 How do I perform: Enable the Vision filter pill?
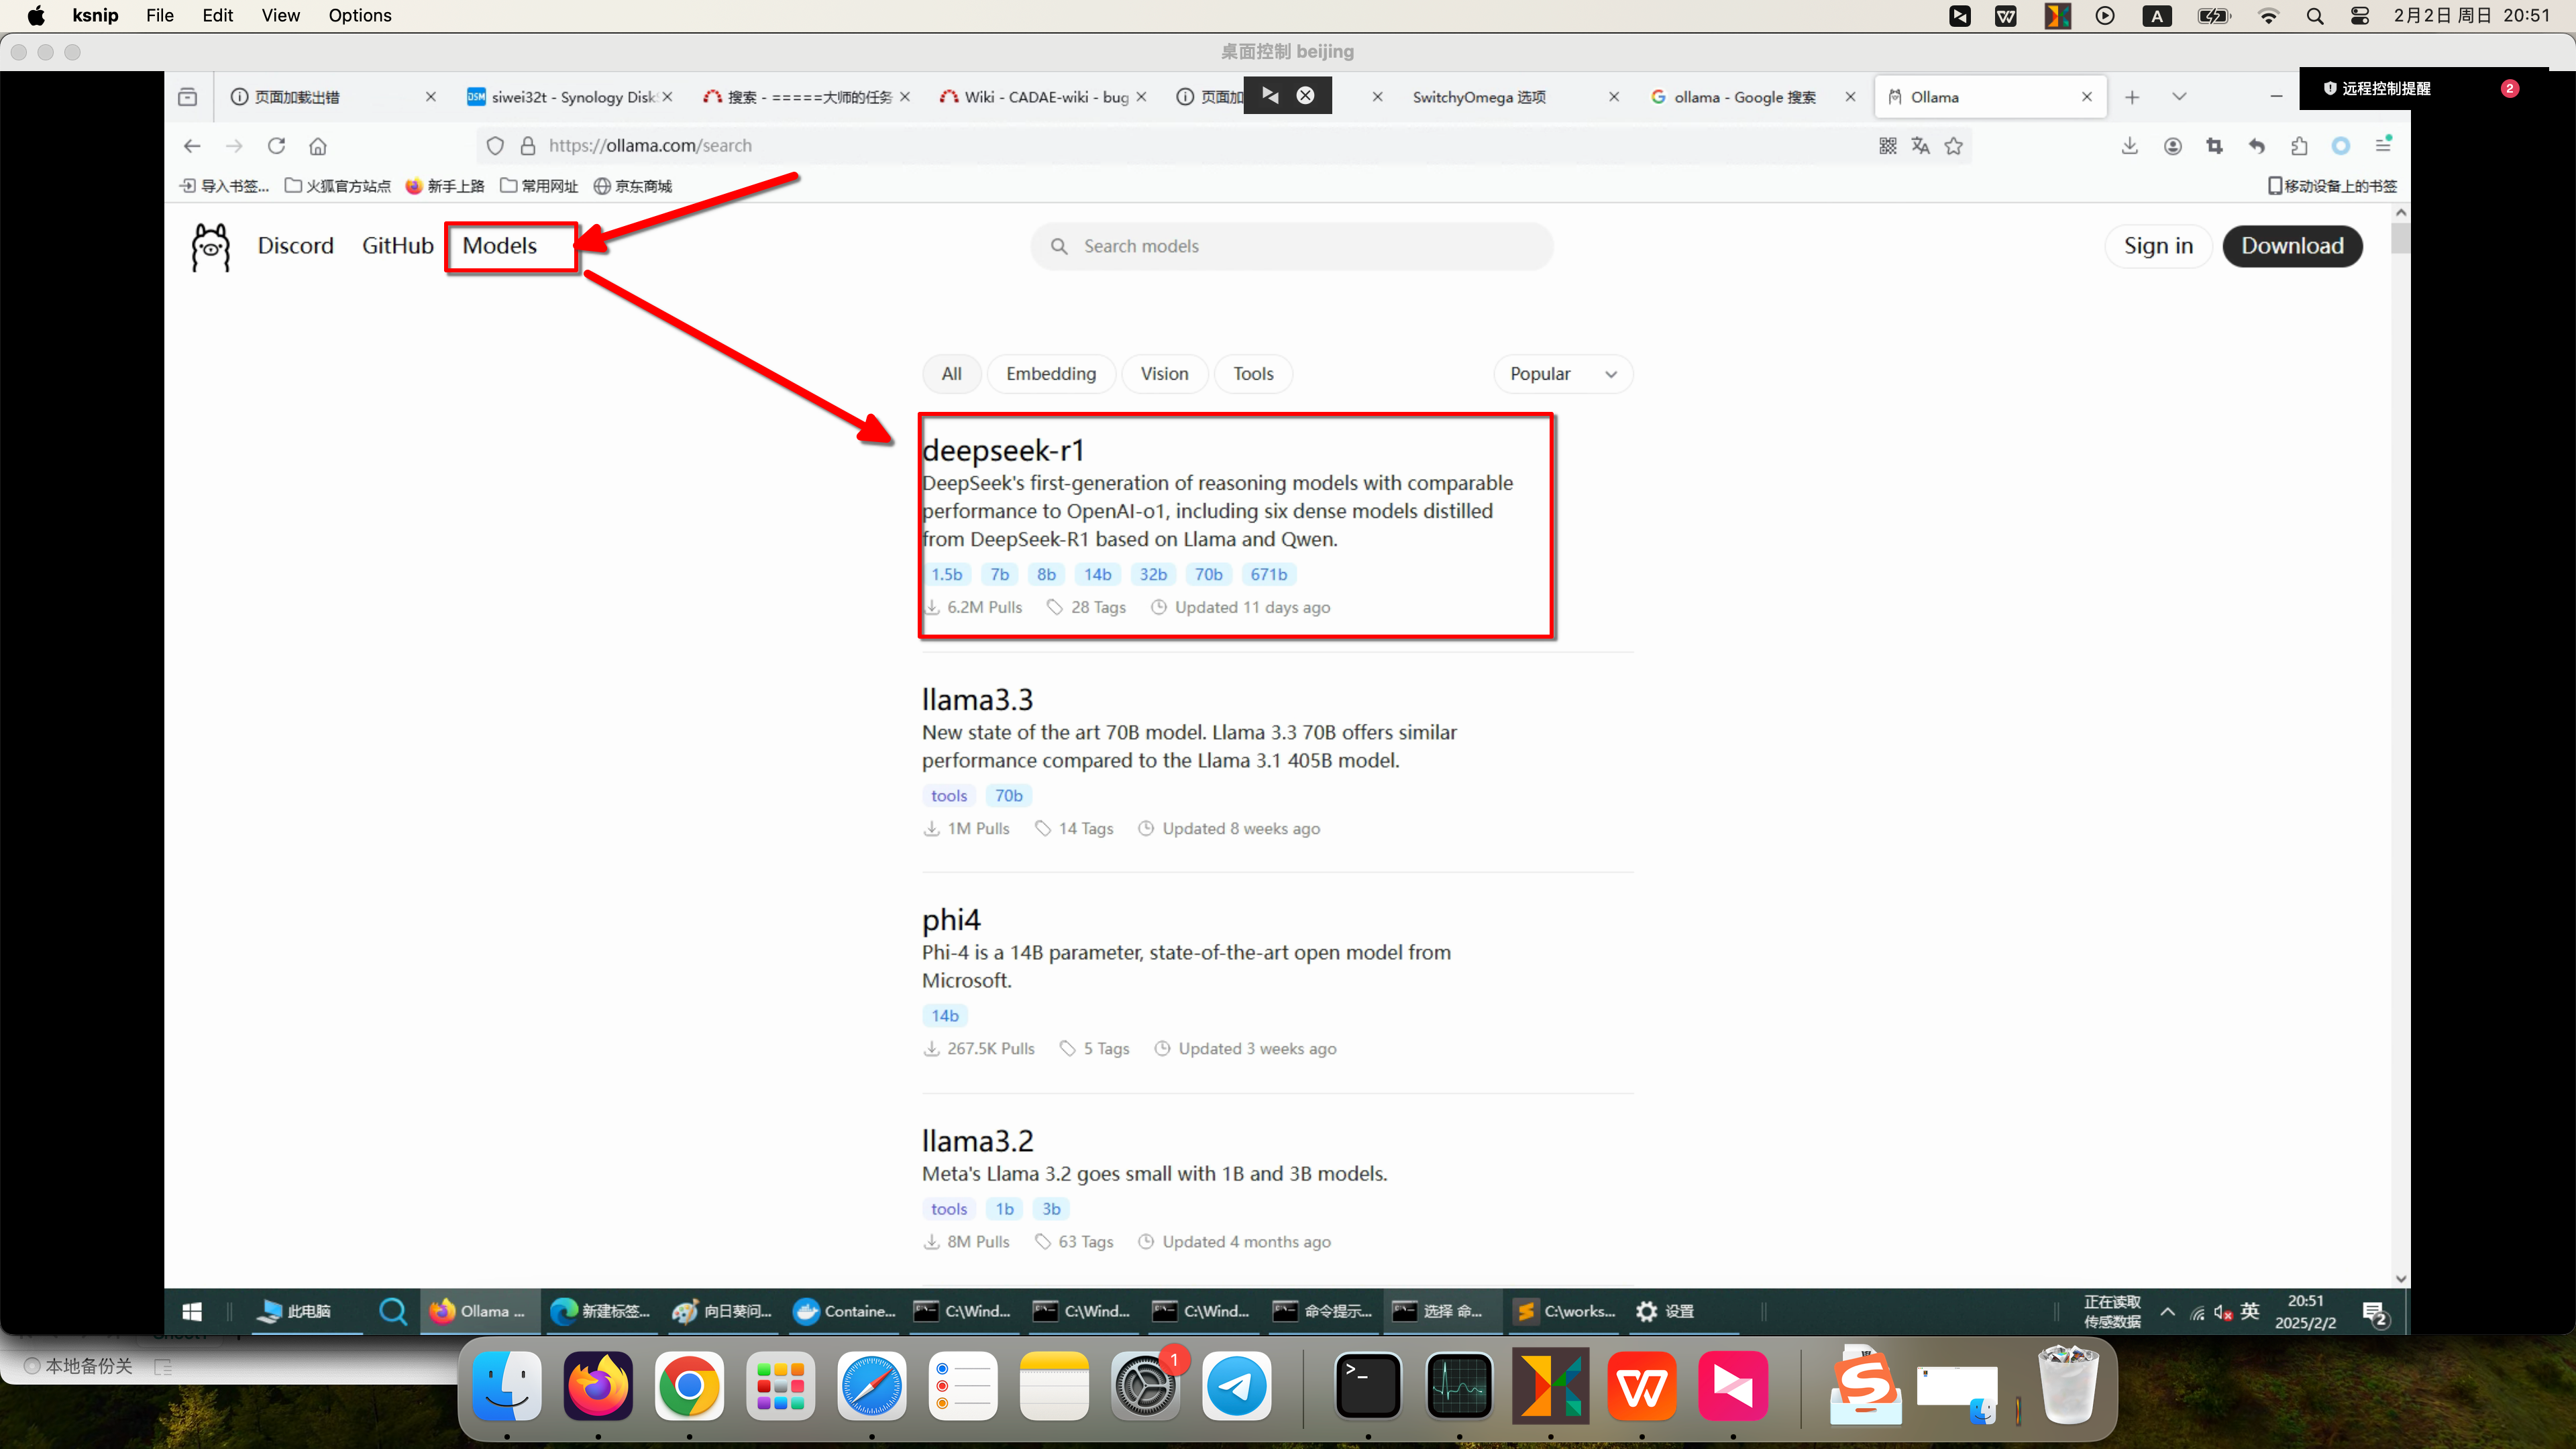pos(1164,374)
